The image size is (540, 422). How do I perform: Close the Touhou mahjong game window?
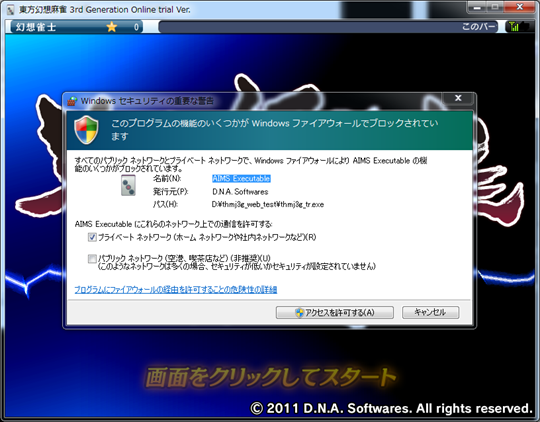pyautogui.click(x=520, y=7)
